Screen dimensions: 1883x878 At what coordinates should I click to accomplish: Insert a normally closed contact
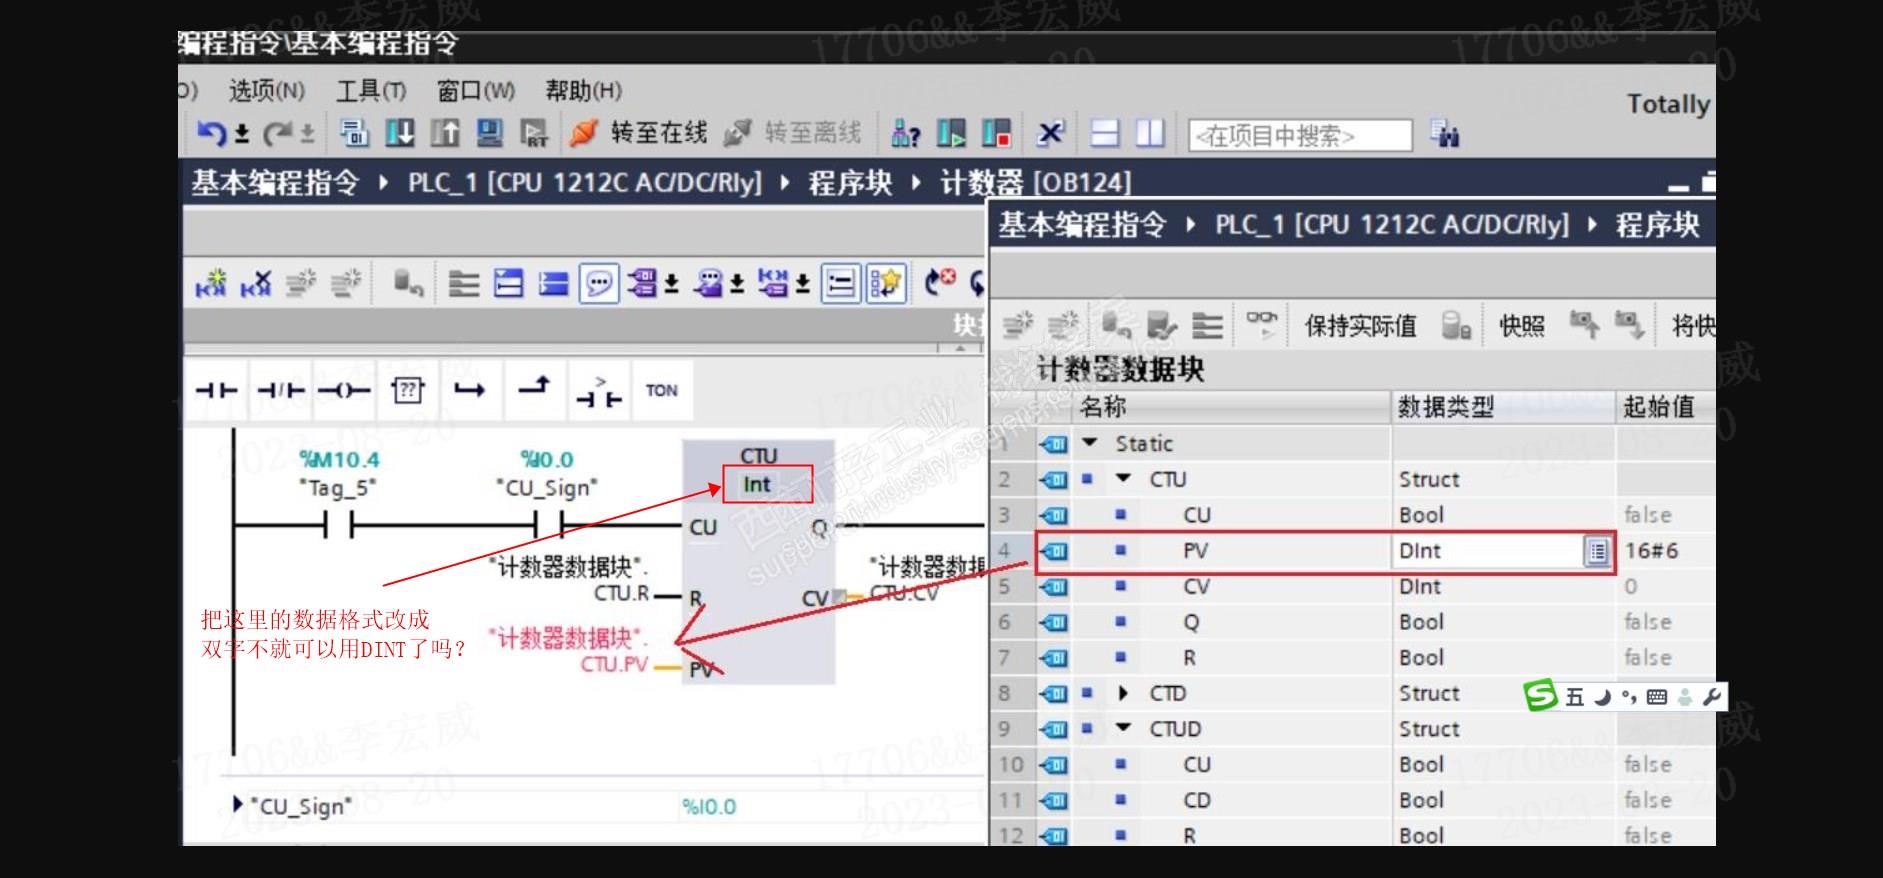(x=280, y=390)
